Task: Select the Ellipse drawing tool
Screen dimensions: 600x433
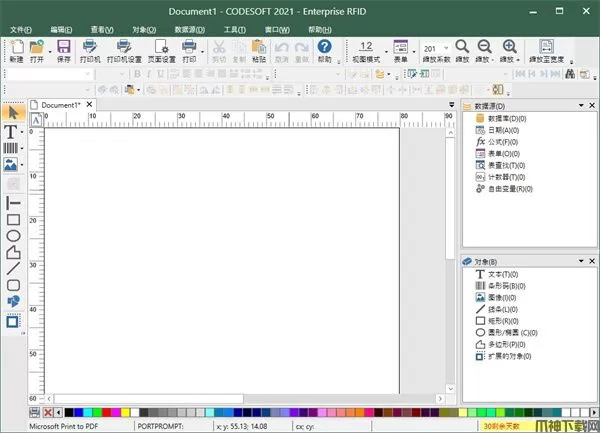Action: pyautogui.click(x=13, y=235)
